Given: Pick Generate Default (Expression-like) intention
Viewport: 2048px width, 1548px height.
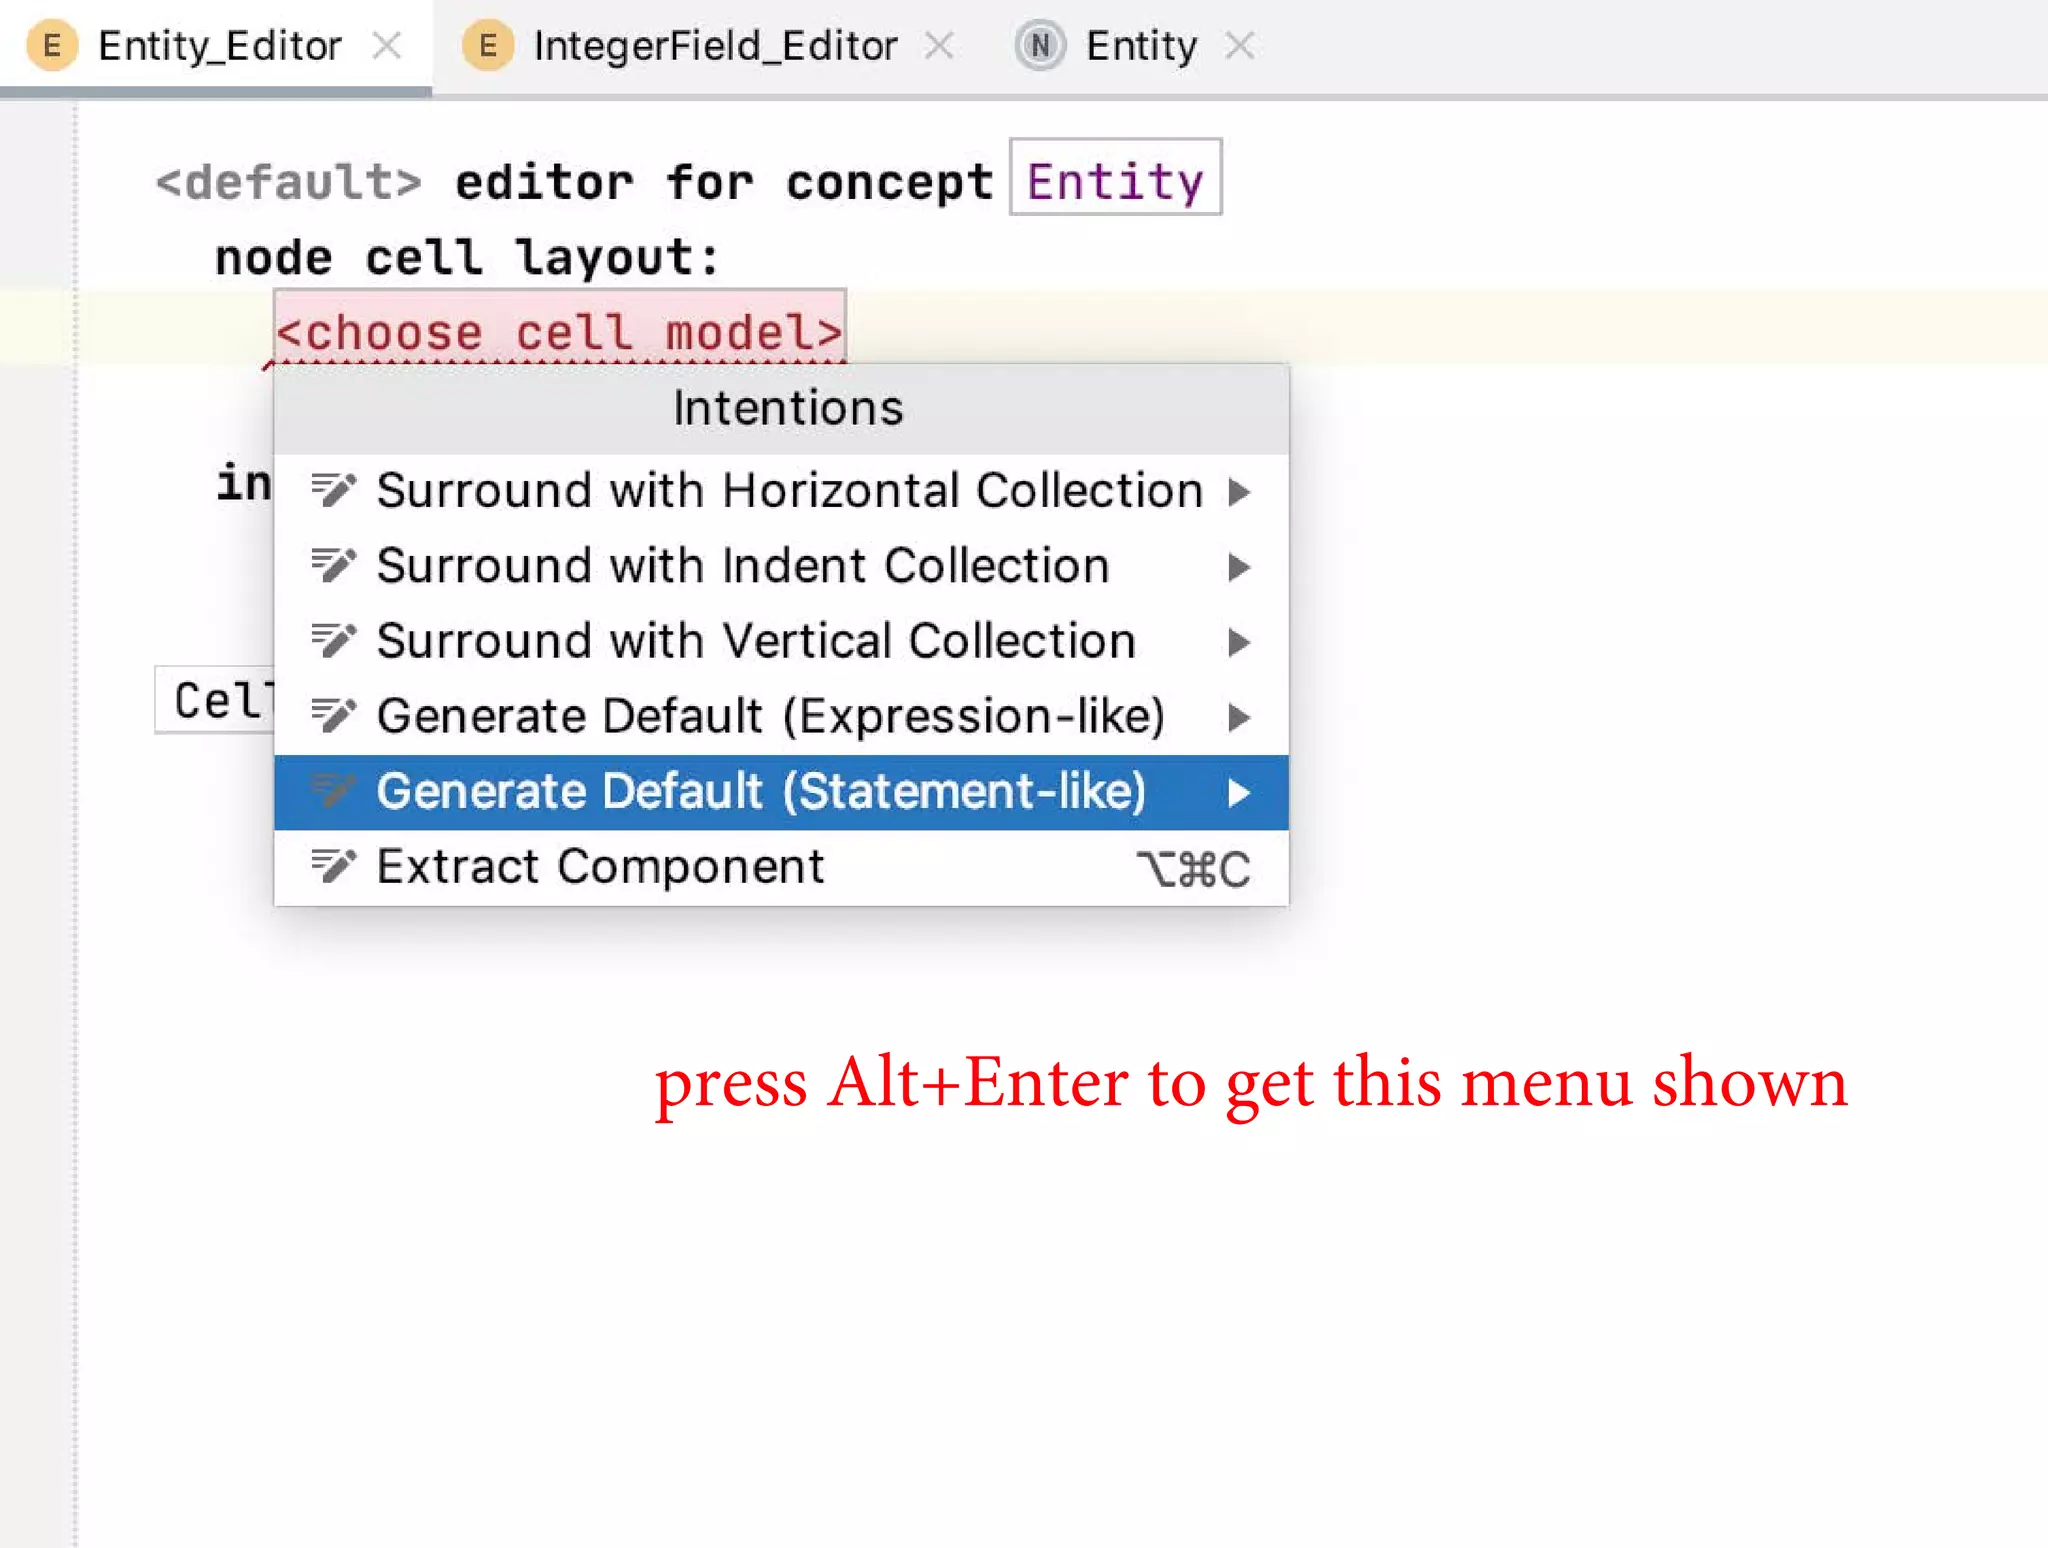Looking at the screenshot, I should point(770,716).
